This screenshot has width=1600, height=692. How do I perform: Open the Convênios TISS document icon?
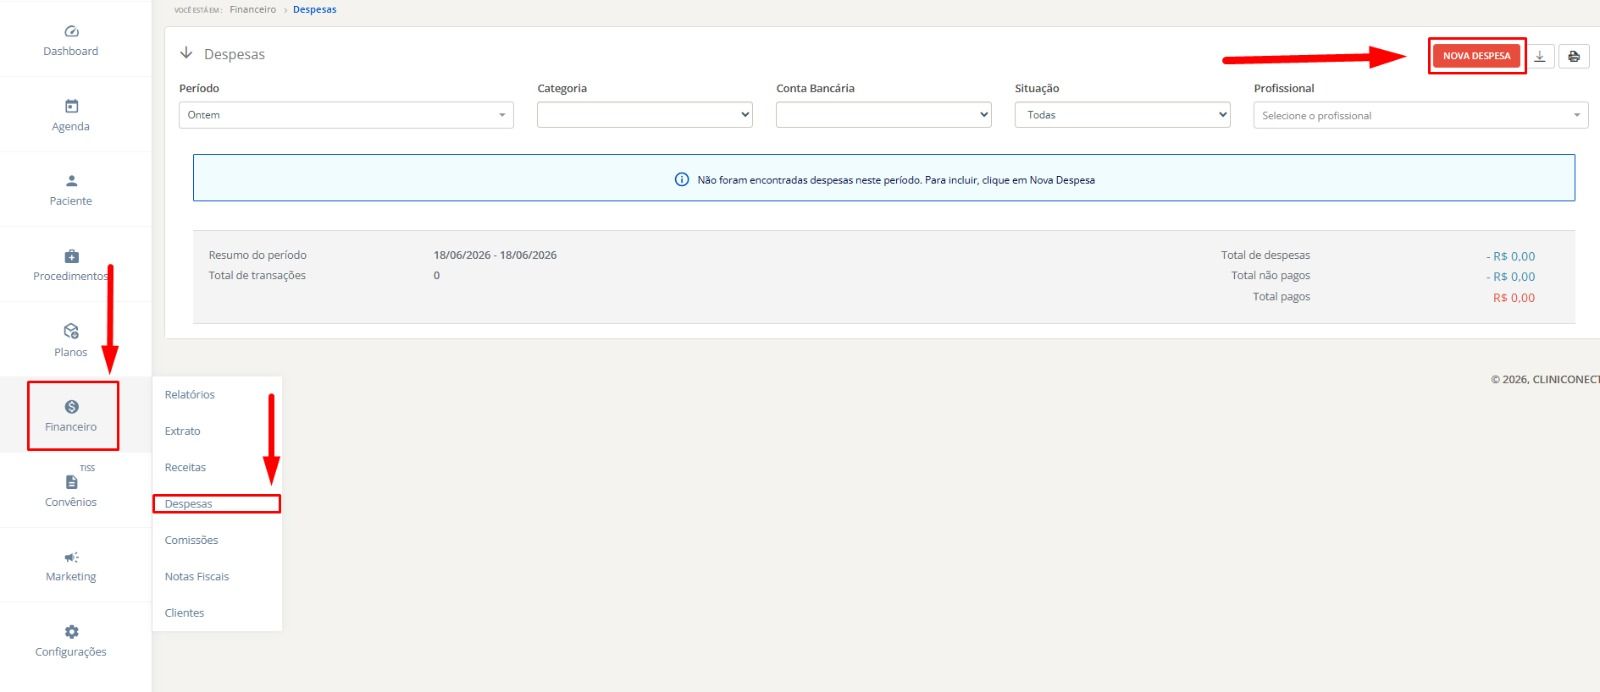(71, 482)
